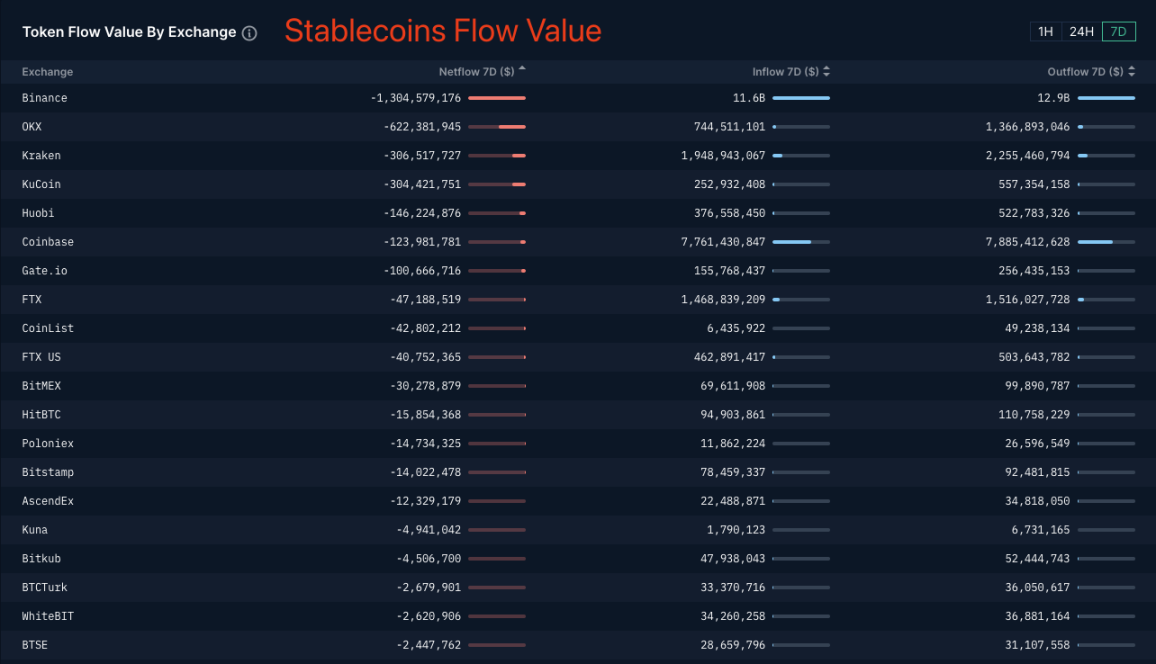Open the Binance exchange row
Image resolution: width=1156 pixels, height=664 pixels.
(x=44, y=98)
